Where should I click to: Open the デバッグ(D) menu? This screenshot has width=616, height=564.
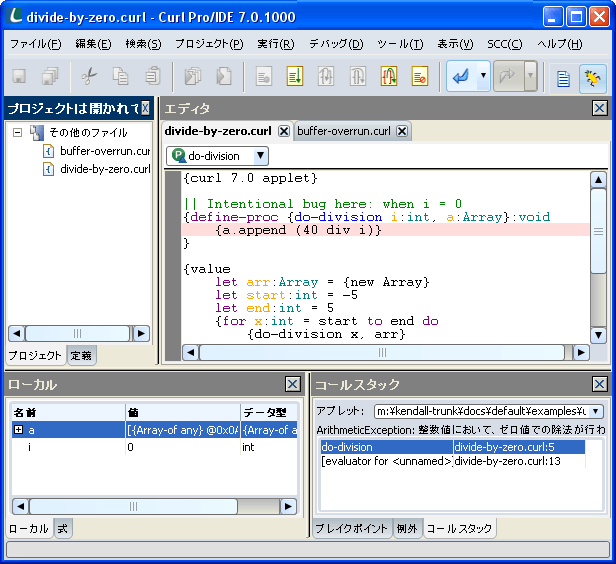pyautogui.click(x=336, y=44)
